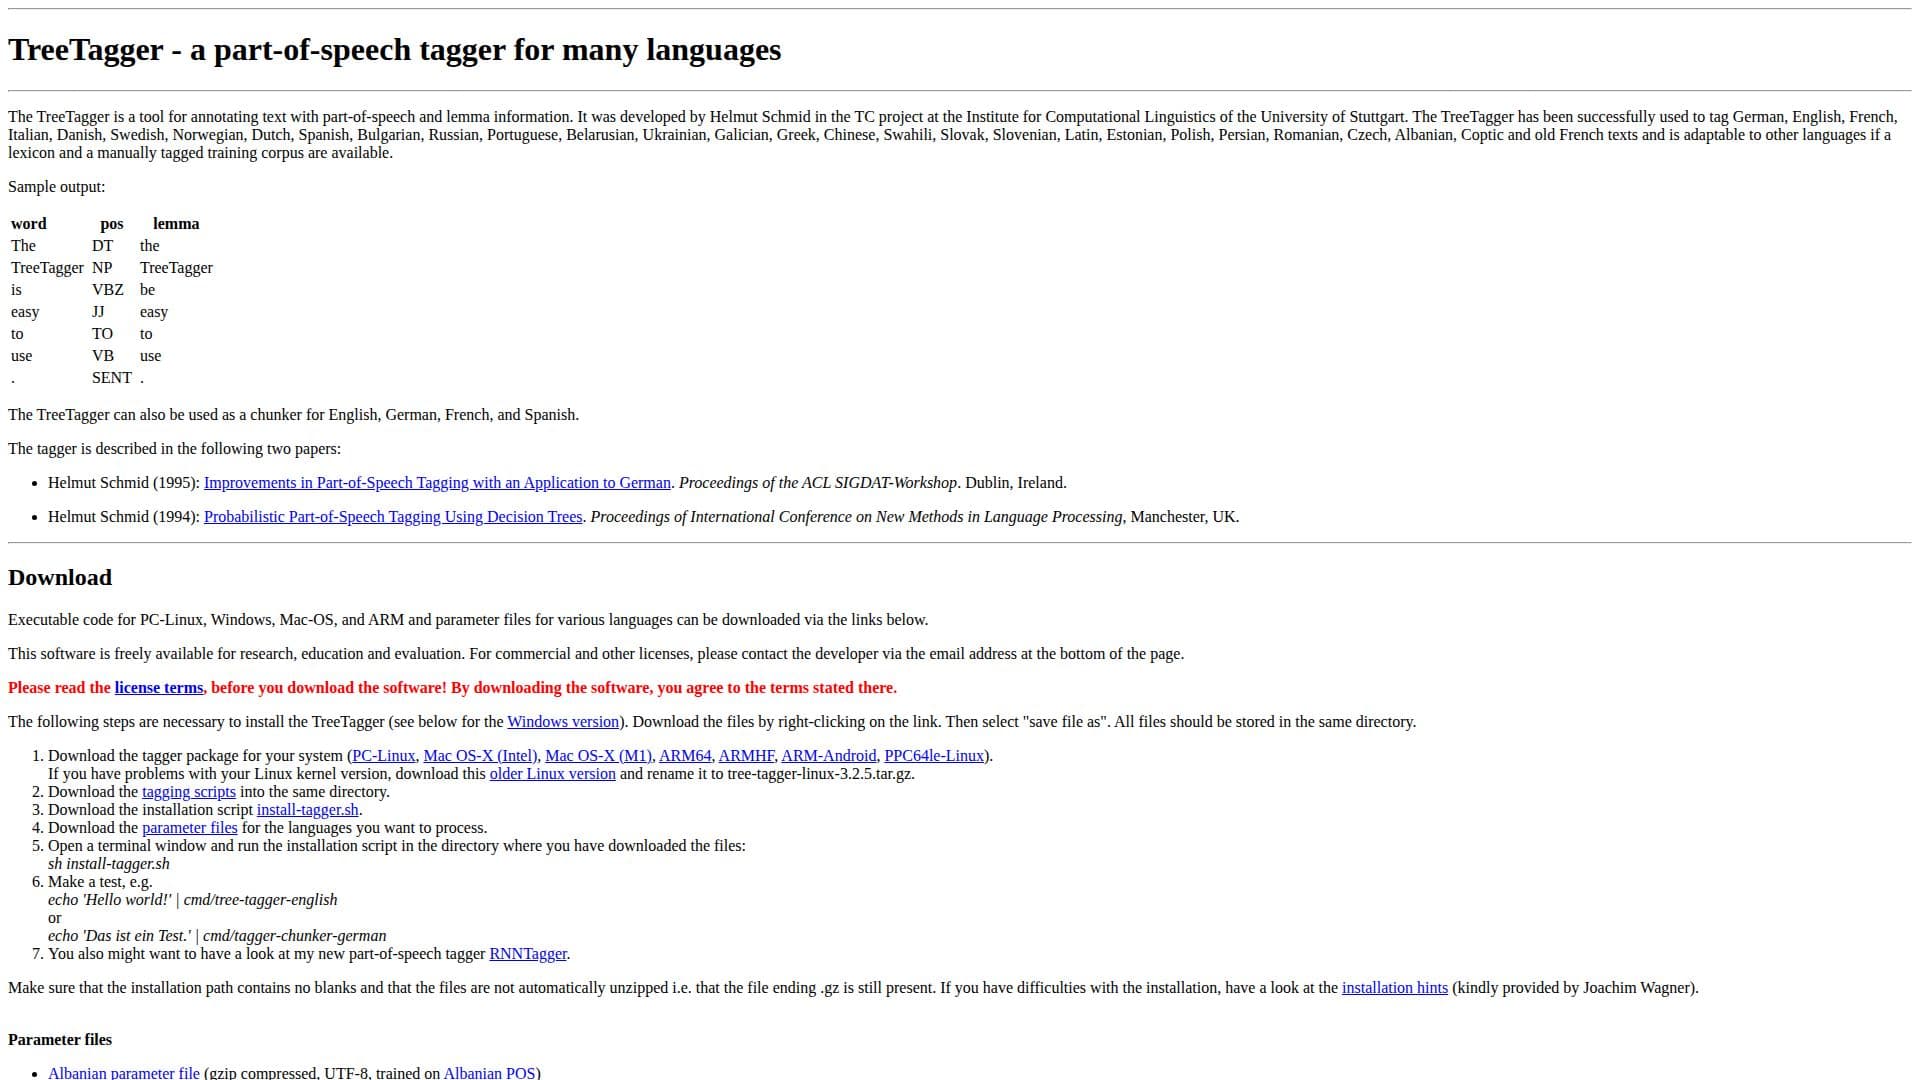1920x1080 pixels.
Task: Download the ARM64 tagger package
Action: [x=685, y=756]
